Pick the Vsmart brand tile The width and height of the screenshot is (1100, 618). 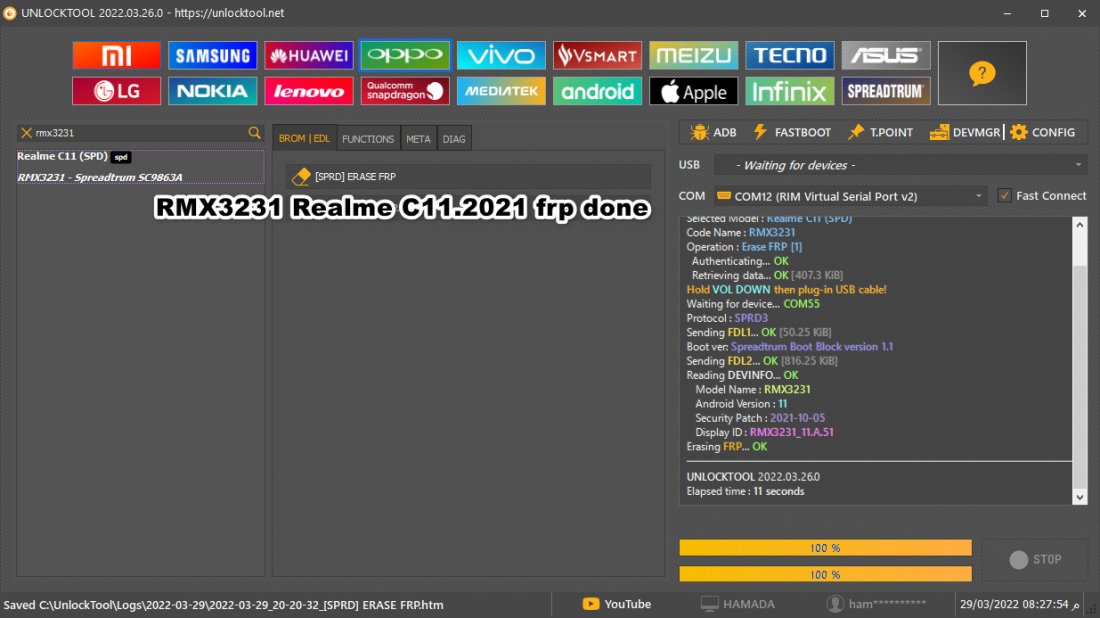tap(597, 55)
